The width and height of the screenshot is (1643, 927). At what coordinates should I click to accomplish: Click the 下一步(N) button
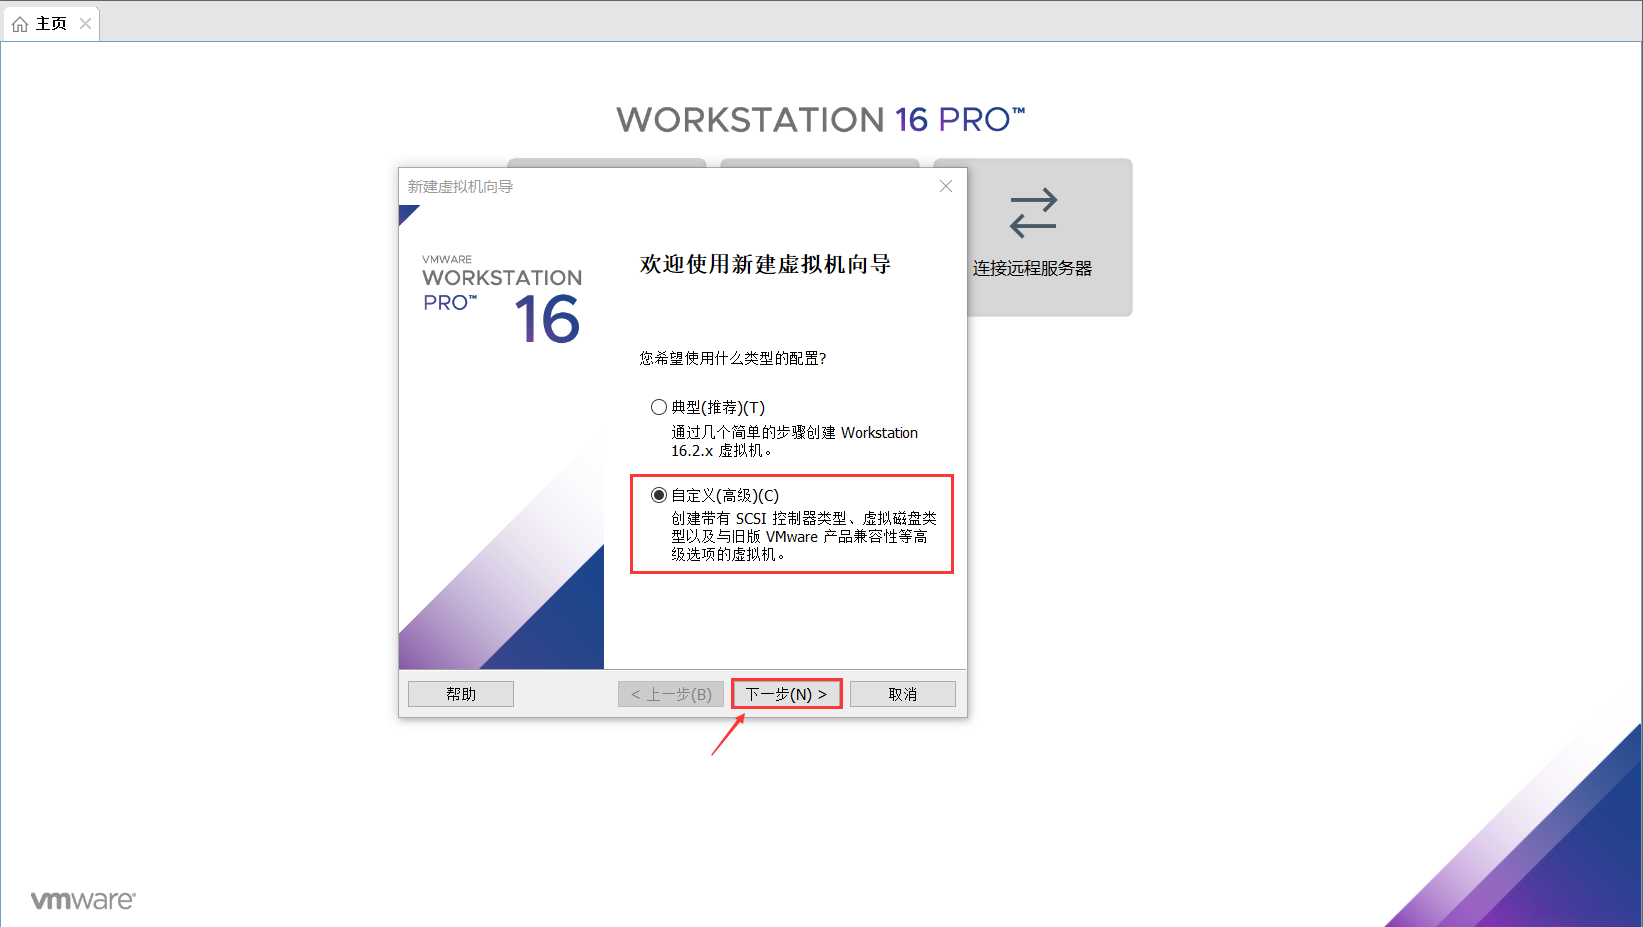coord(786,693)
